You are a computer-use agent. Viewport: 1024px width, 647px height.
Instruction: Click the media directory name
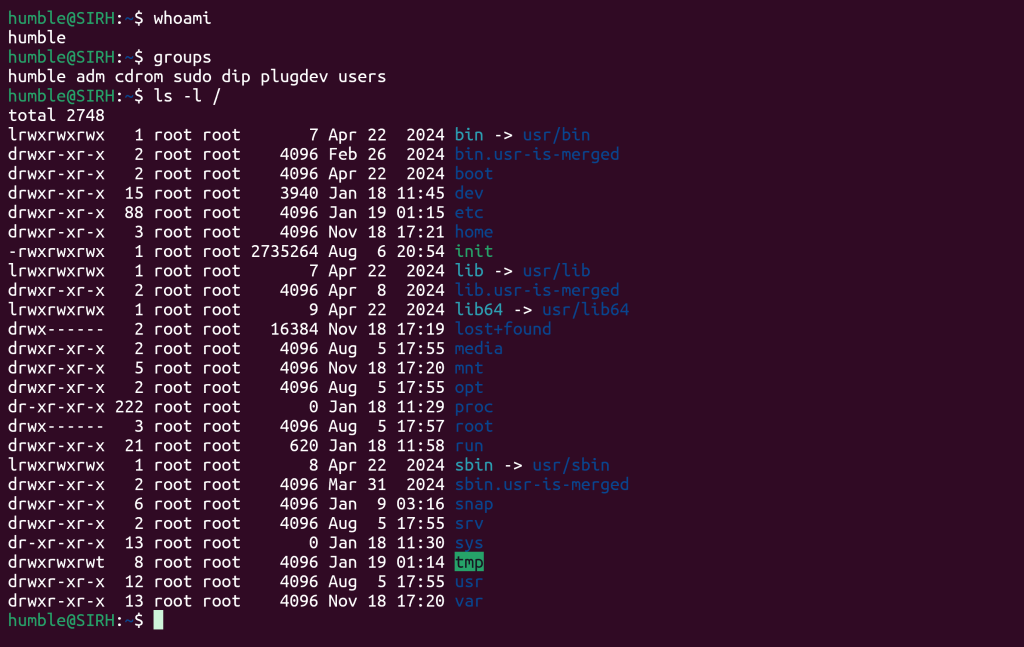point(478,349)
